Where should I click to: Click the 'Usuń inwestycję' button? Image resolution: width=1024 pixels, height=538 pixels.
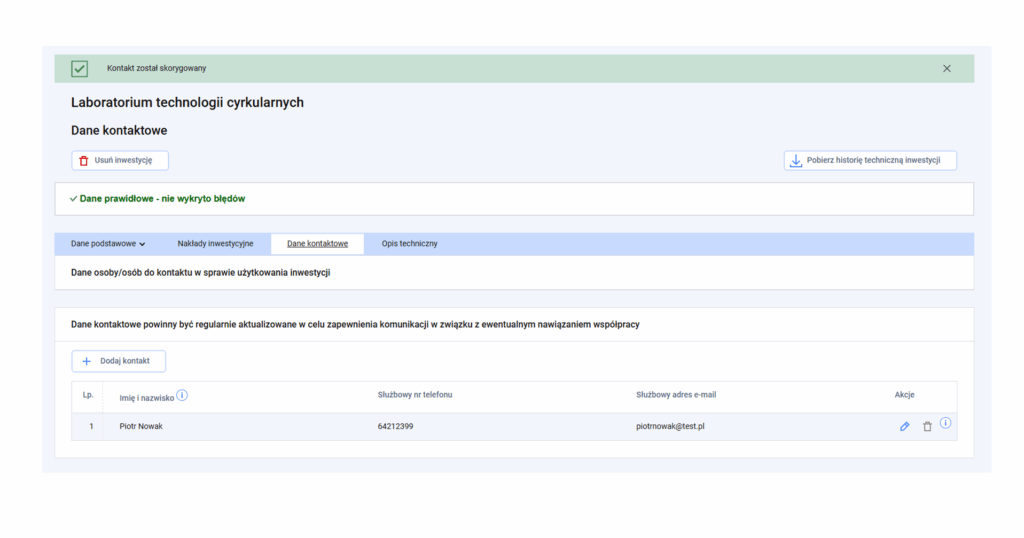120,161
